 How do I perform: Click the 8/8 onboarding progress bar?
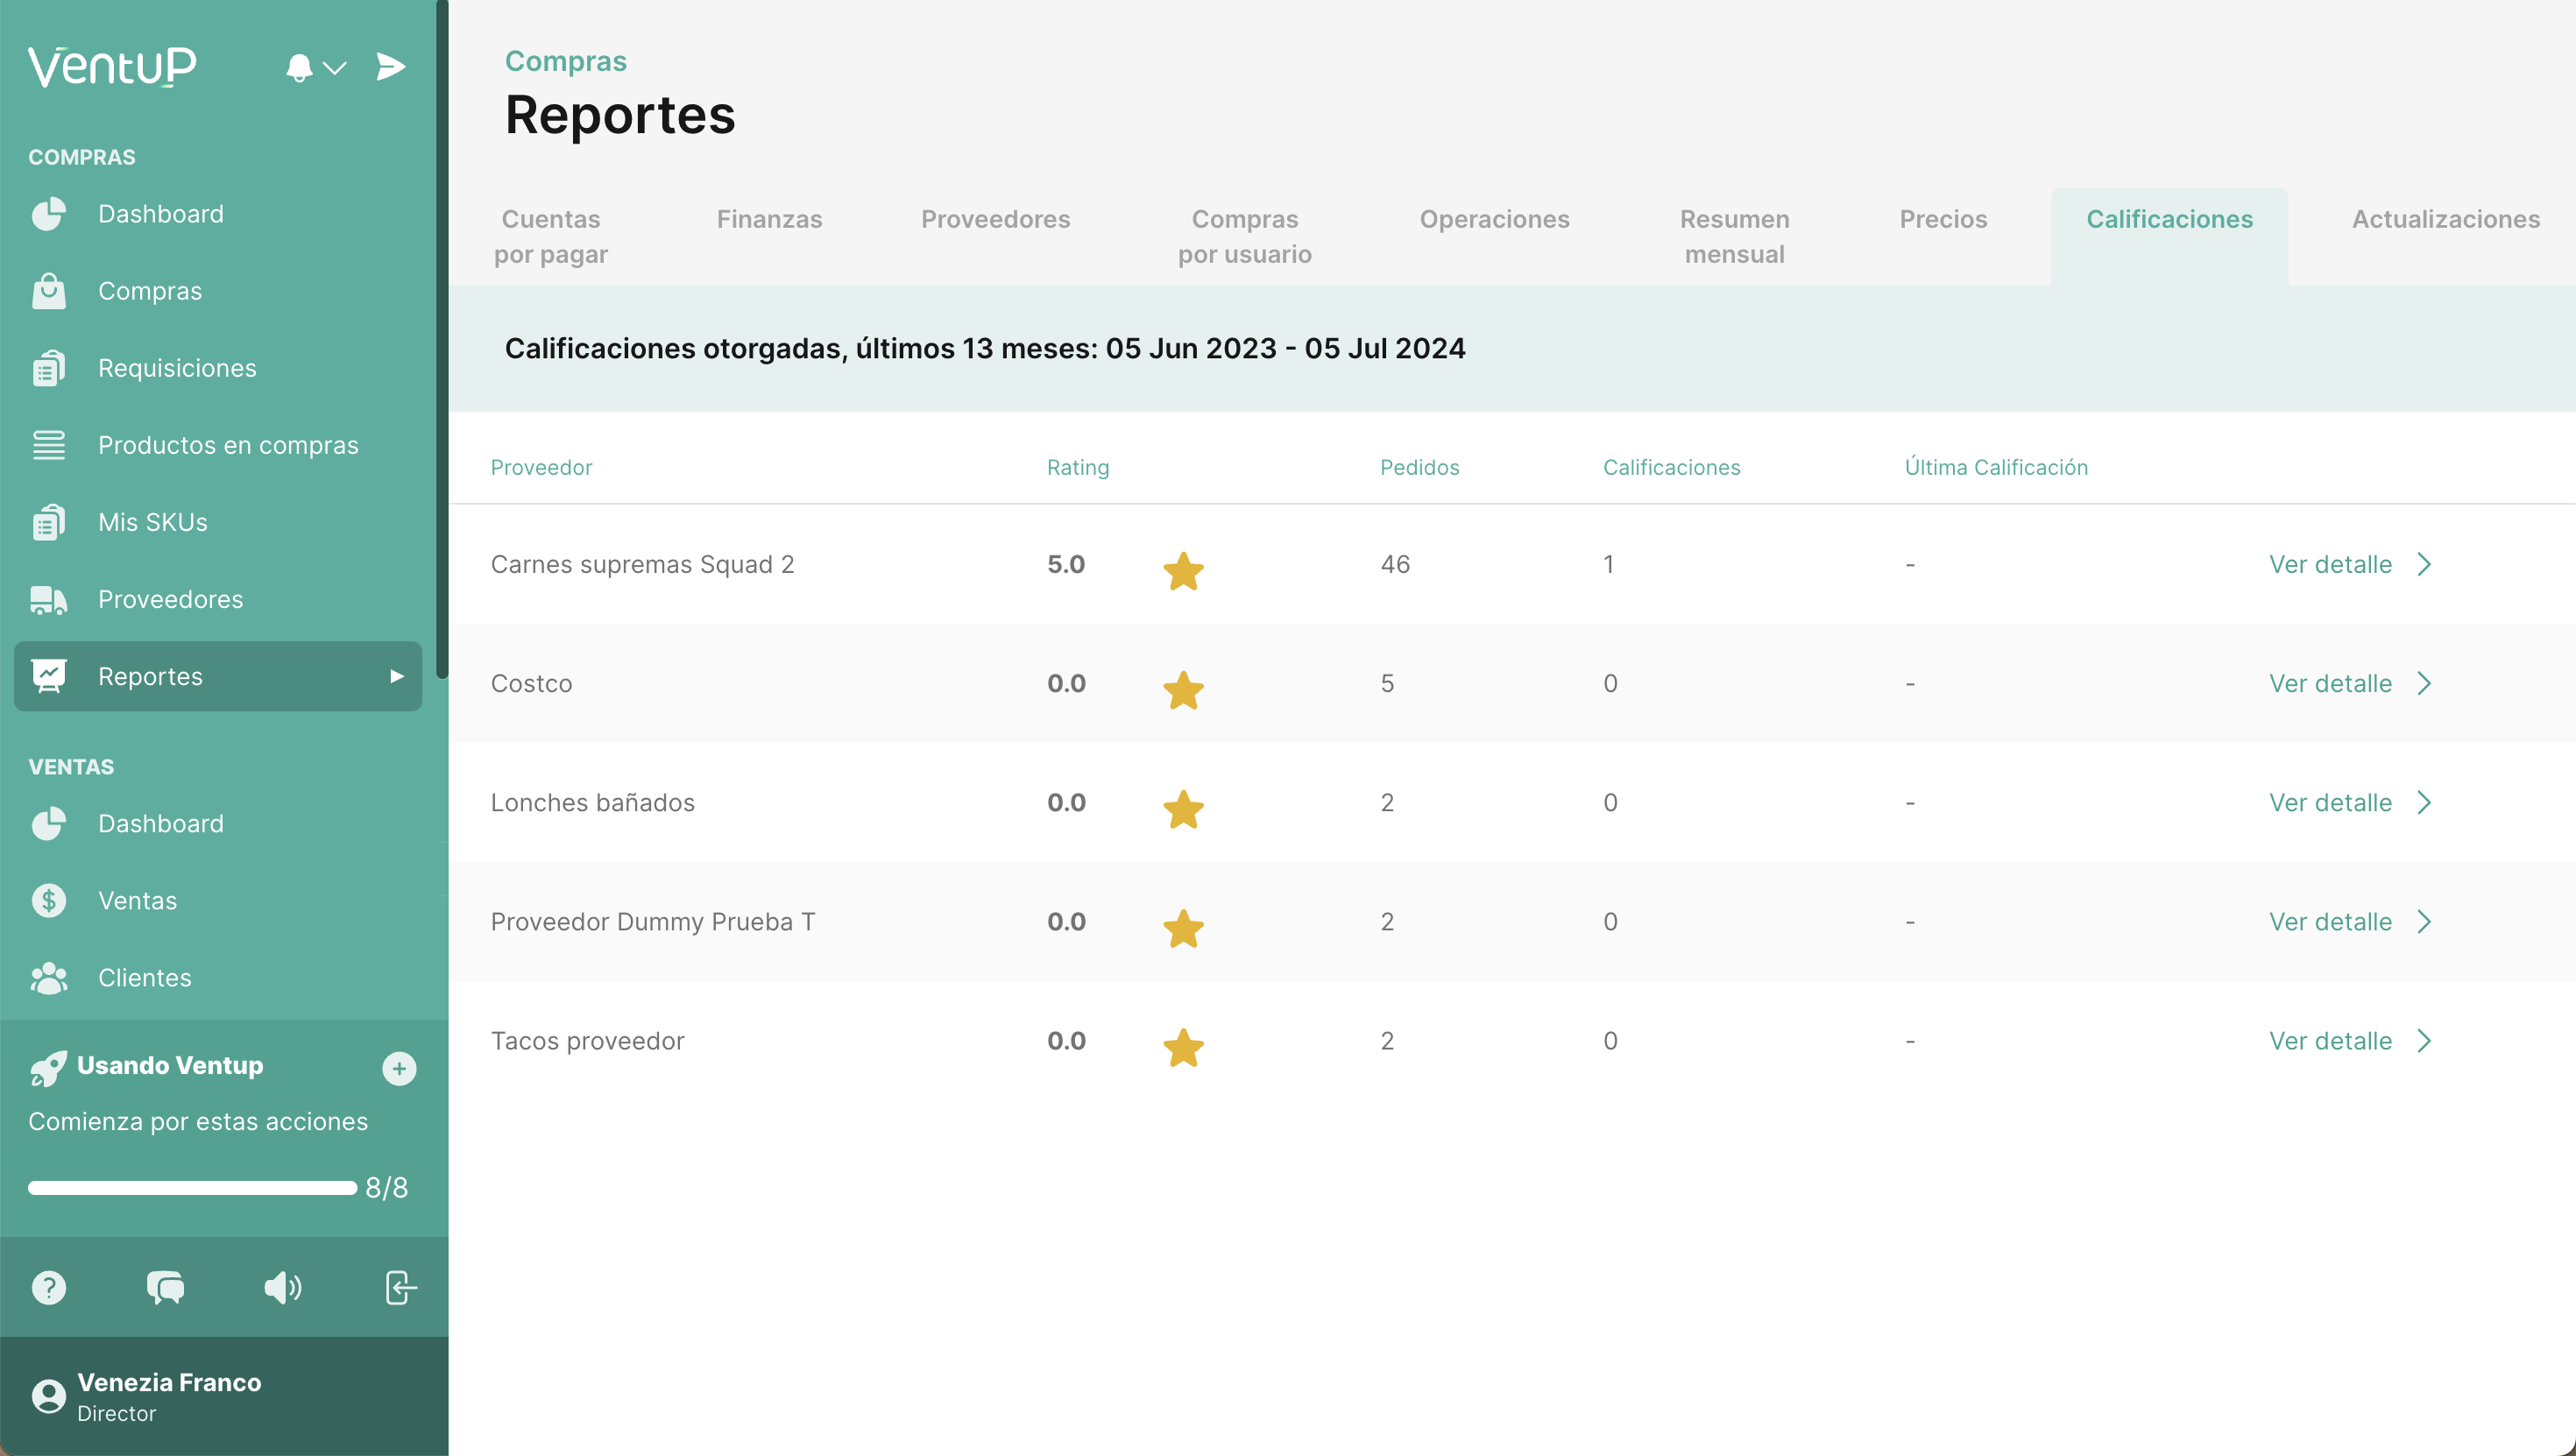(x=192, y=1188)
